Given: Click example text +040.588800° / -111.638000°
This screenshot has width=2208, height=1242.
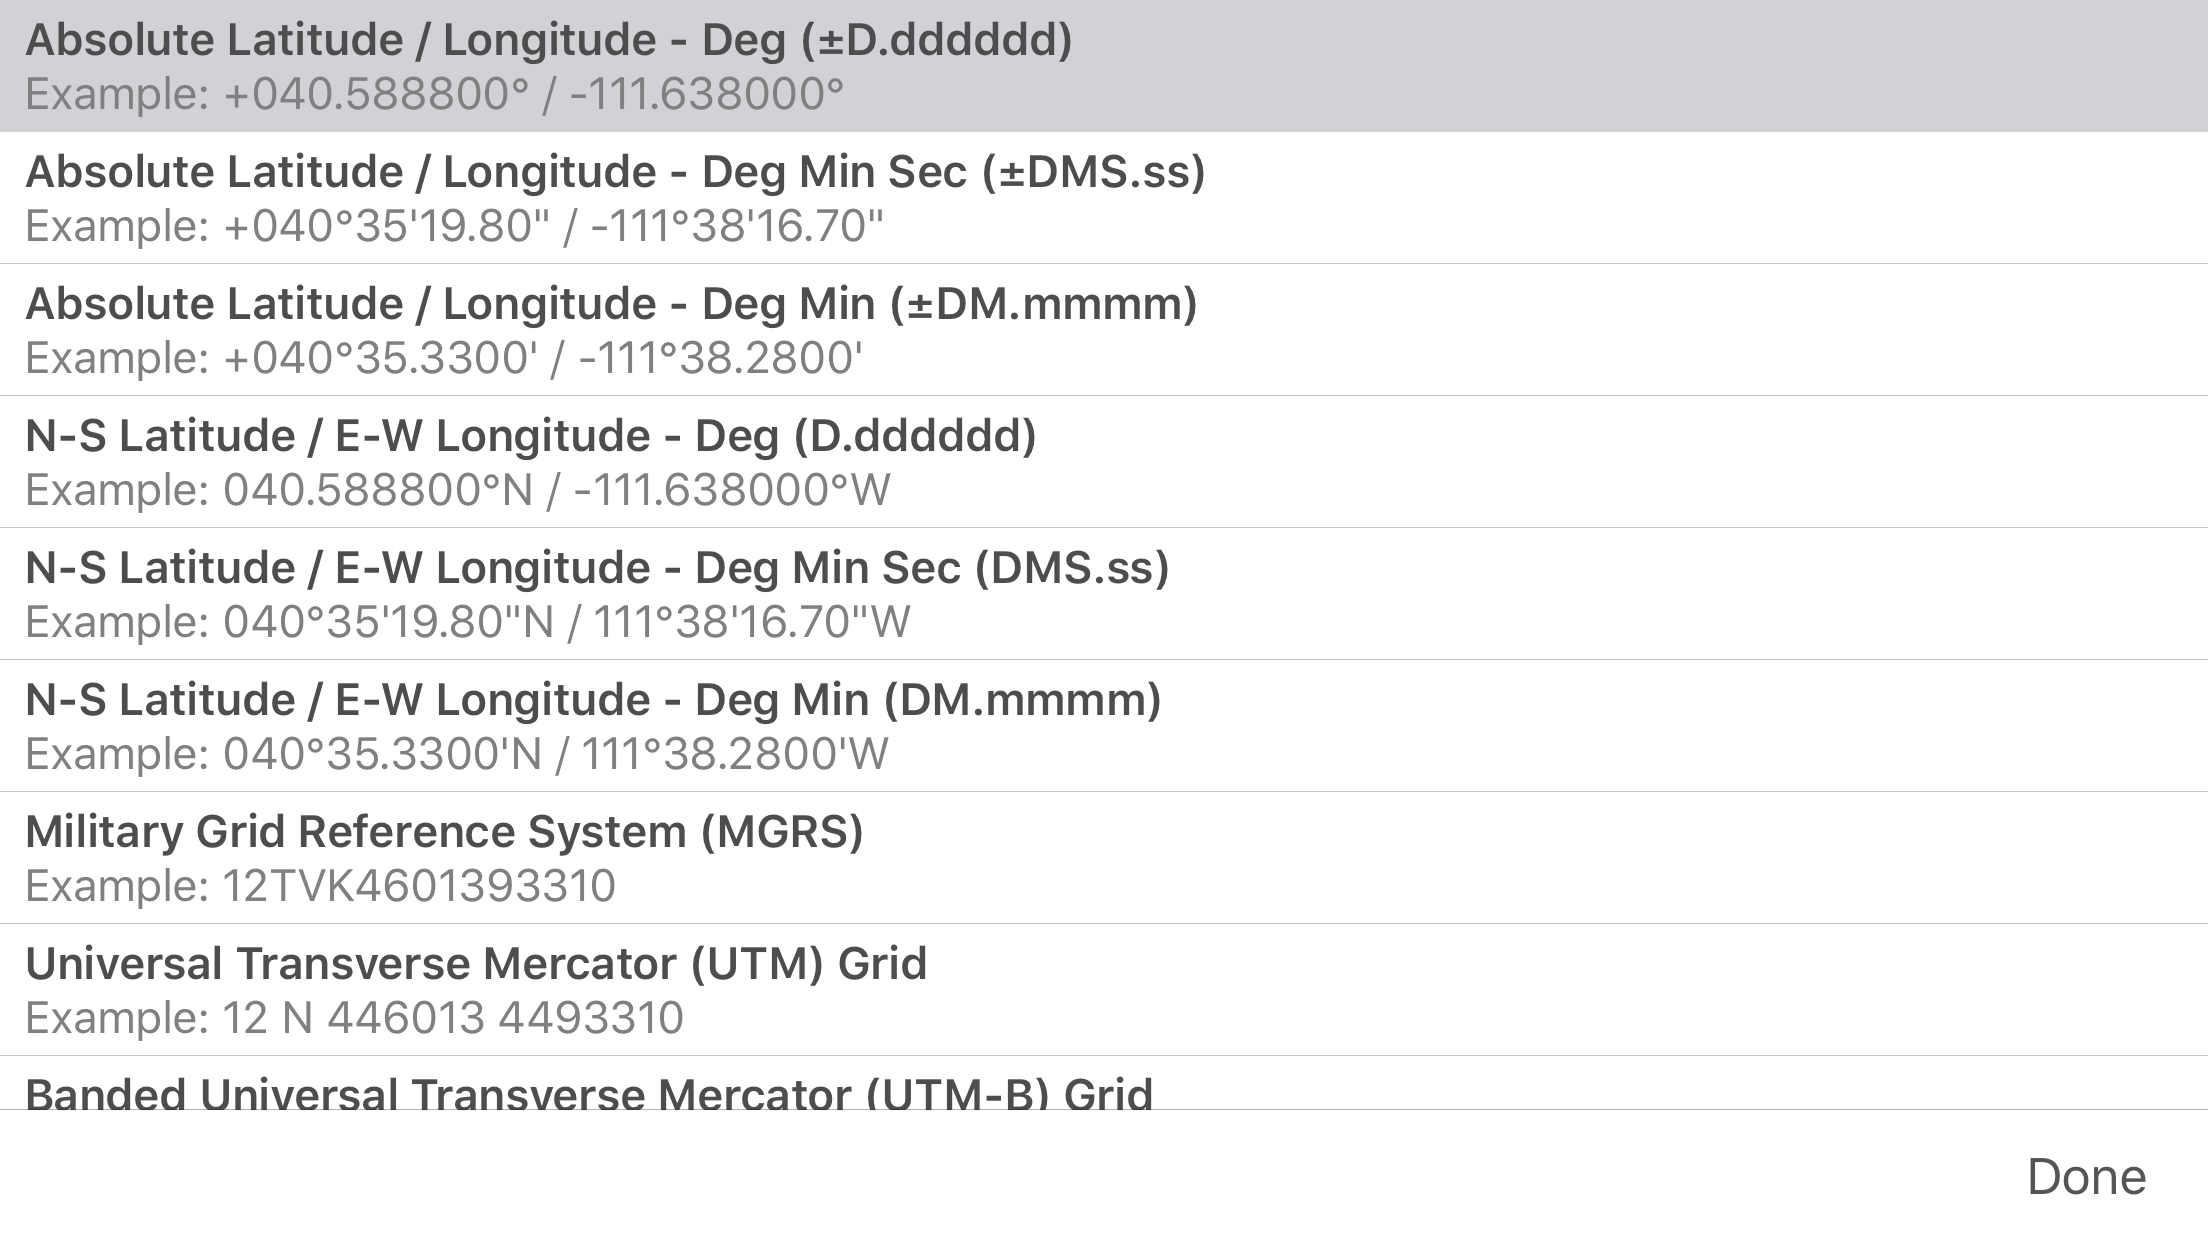Looking at the screenshot, I should pos(435,93).
